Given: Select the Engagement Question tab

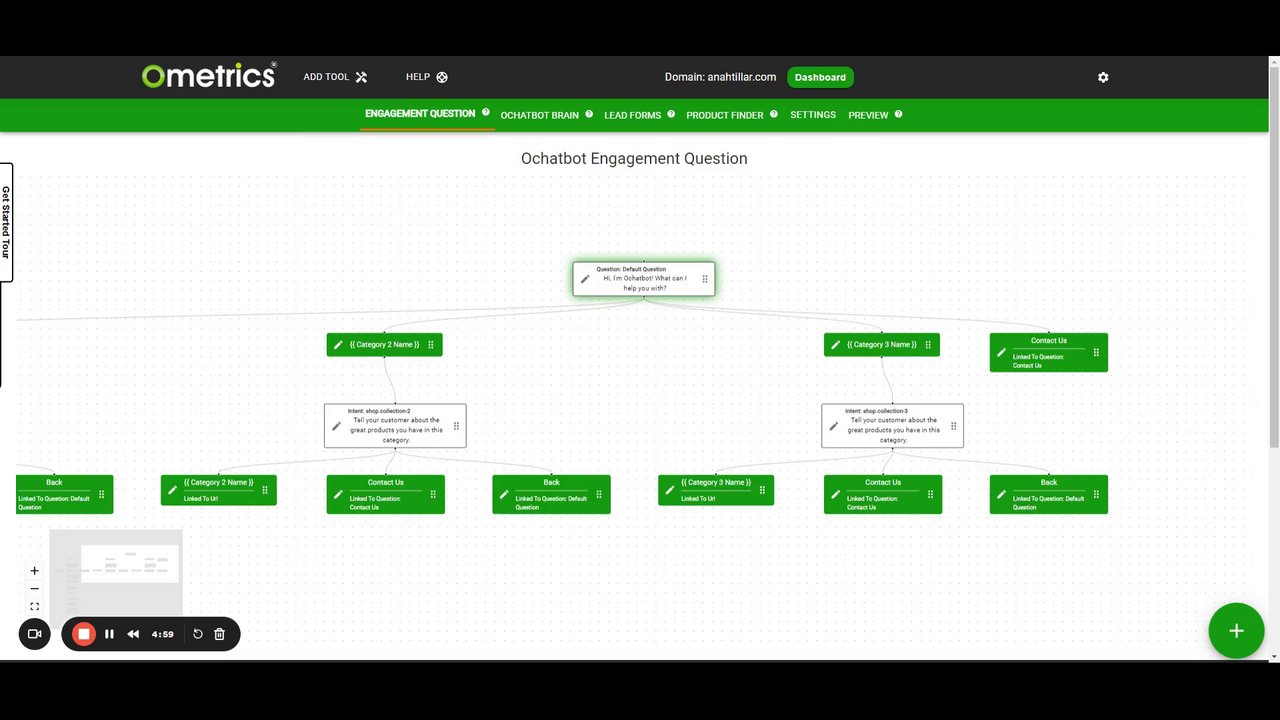Looking at the screenshot, I should [x=420, y=114].
